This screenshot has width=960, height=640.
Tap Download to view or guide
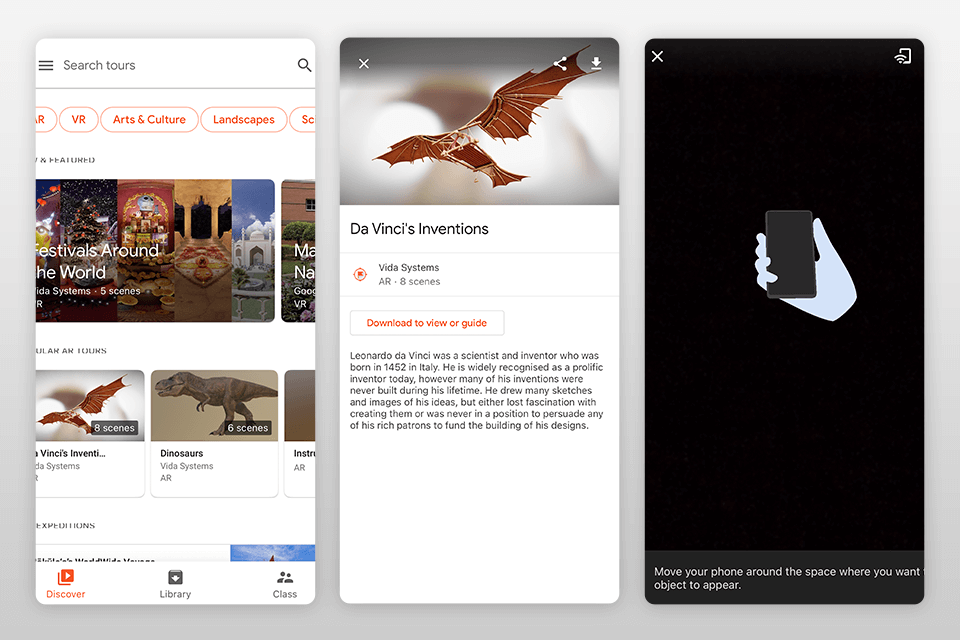427,322
